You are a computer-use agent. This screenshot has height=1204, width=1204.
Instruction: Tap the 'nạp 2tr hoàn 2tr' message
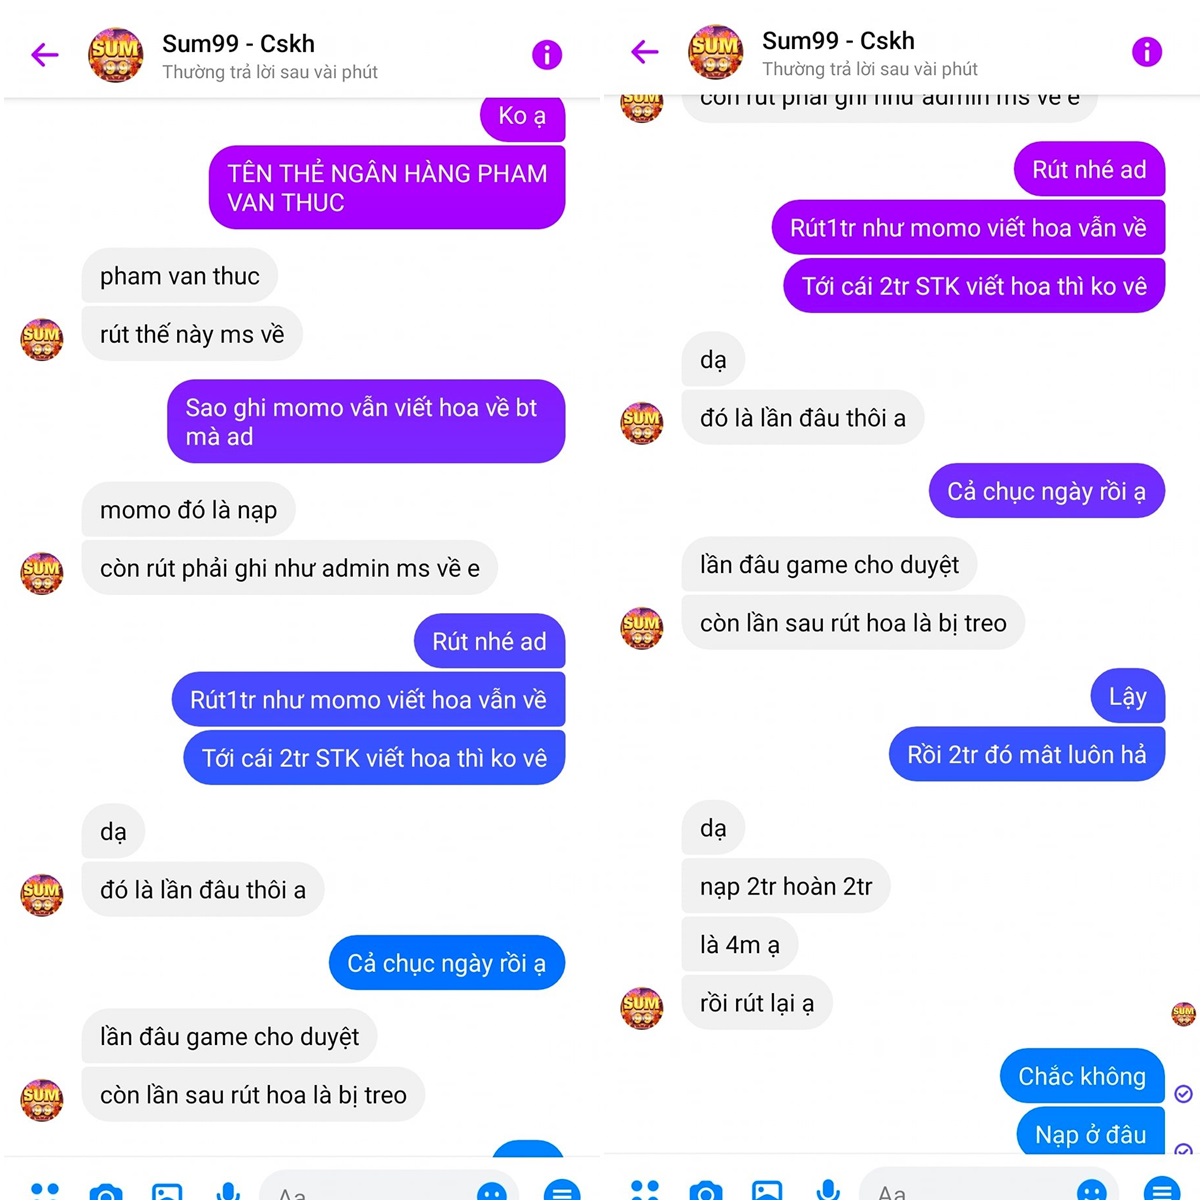click(x=786, y=886)
